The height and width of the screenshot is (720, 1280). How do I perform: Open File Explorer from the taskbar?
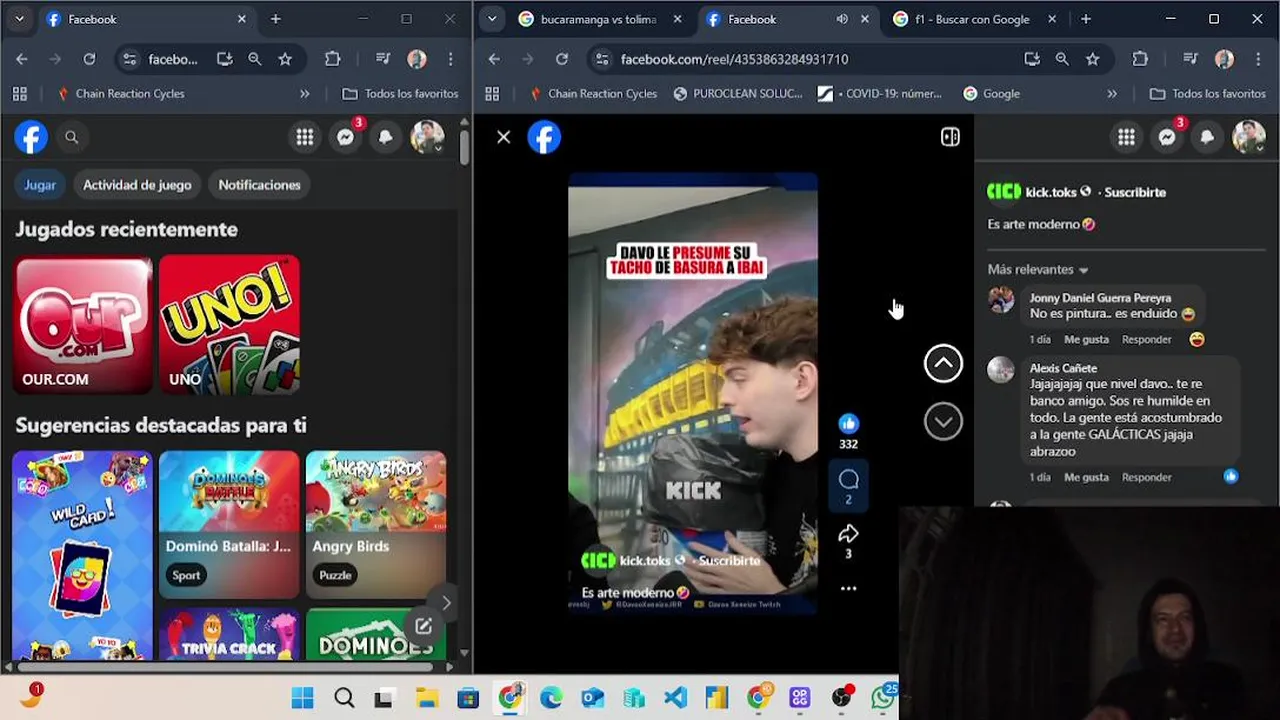click(427, 698)
